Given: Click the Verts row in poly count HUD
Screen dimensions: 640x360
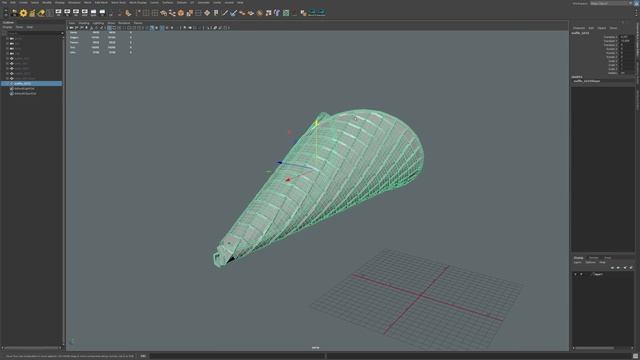Looking at the screenshot, I should (100, 32).
